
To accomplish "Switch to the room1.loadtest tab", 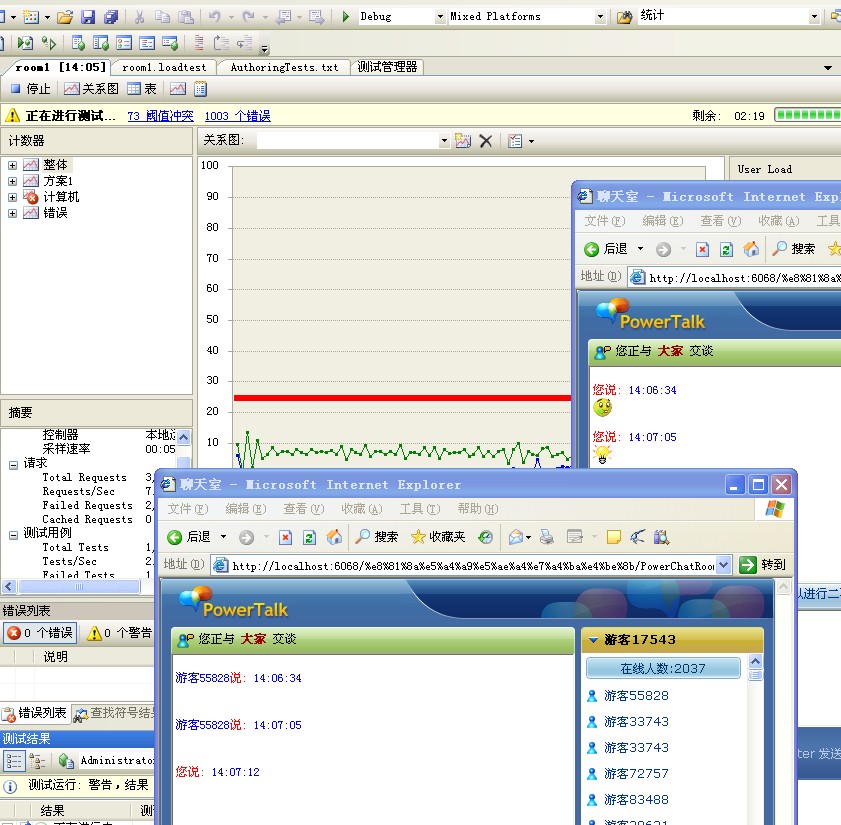I will tap(164, 68).
